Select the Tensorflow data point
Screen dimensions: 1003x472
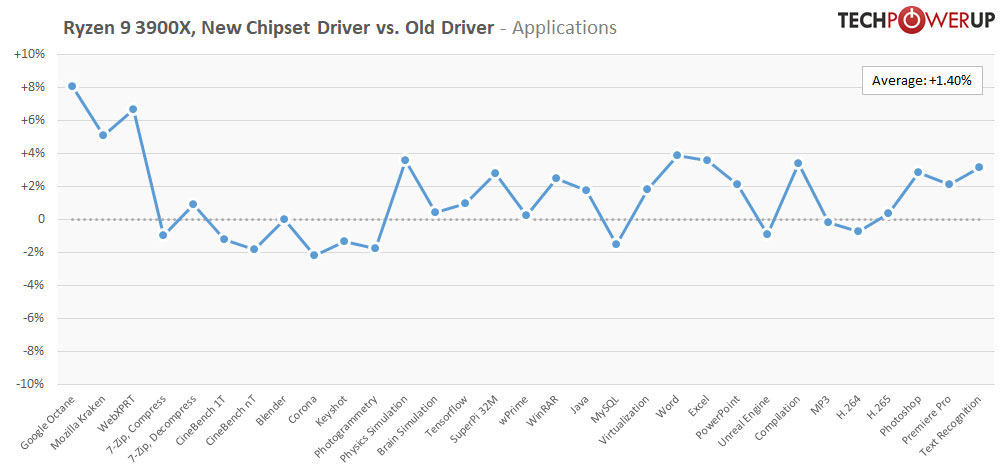(x=465, y=203)
